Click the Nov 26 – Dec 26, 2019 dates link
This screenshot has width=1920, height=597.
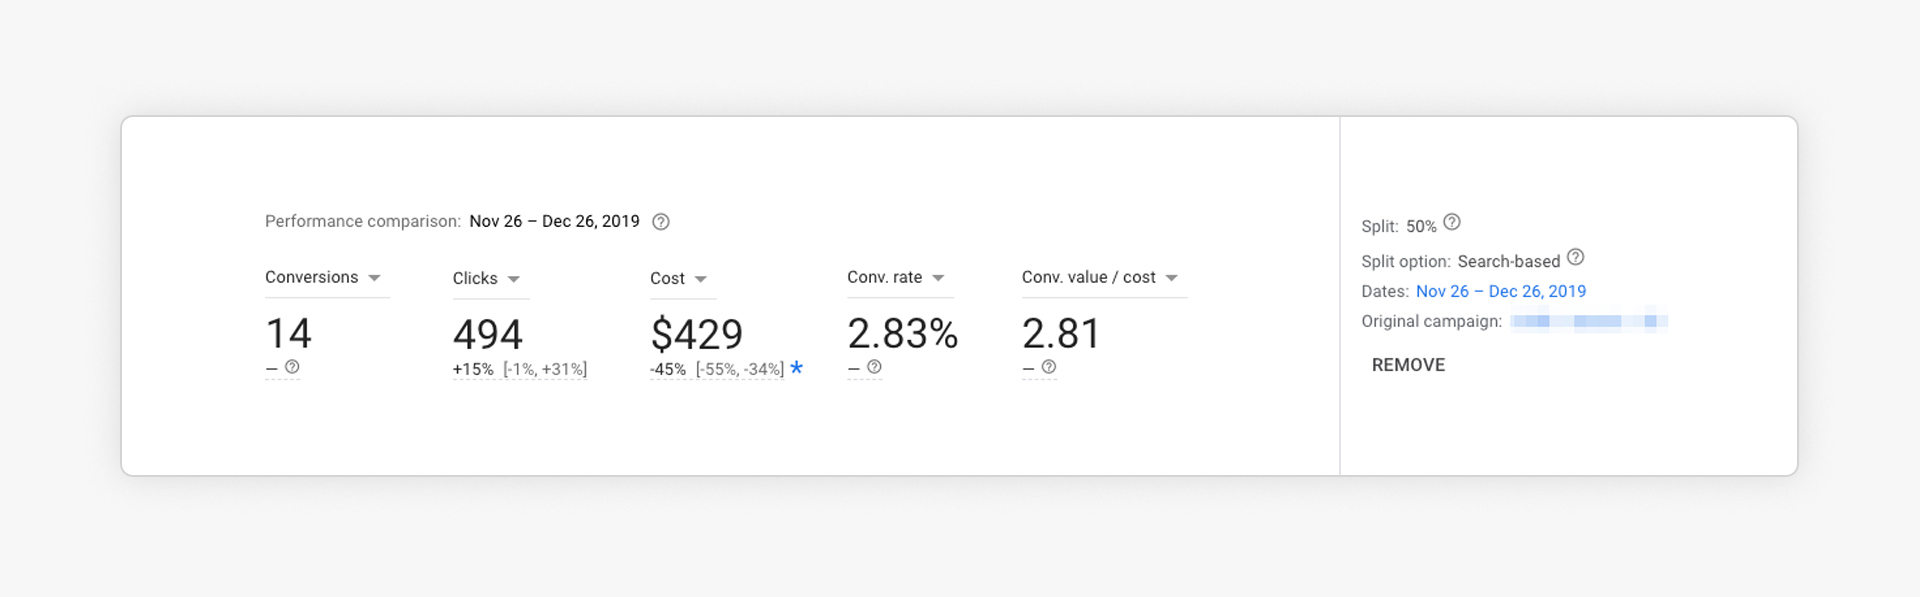point(1500,291)
